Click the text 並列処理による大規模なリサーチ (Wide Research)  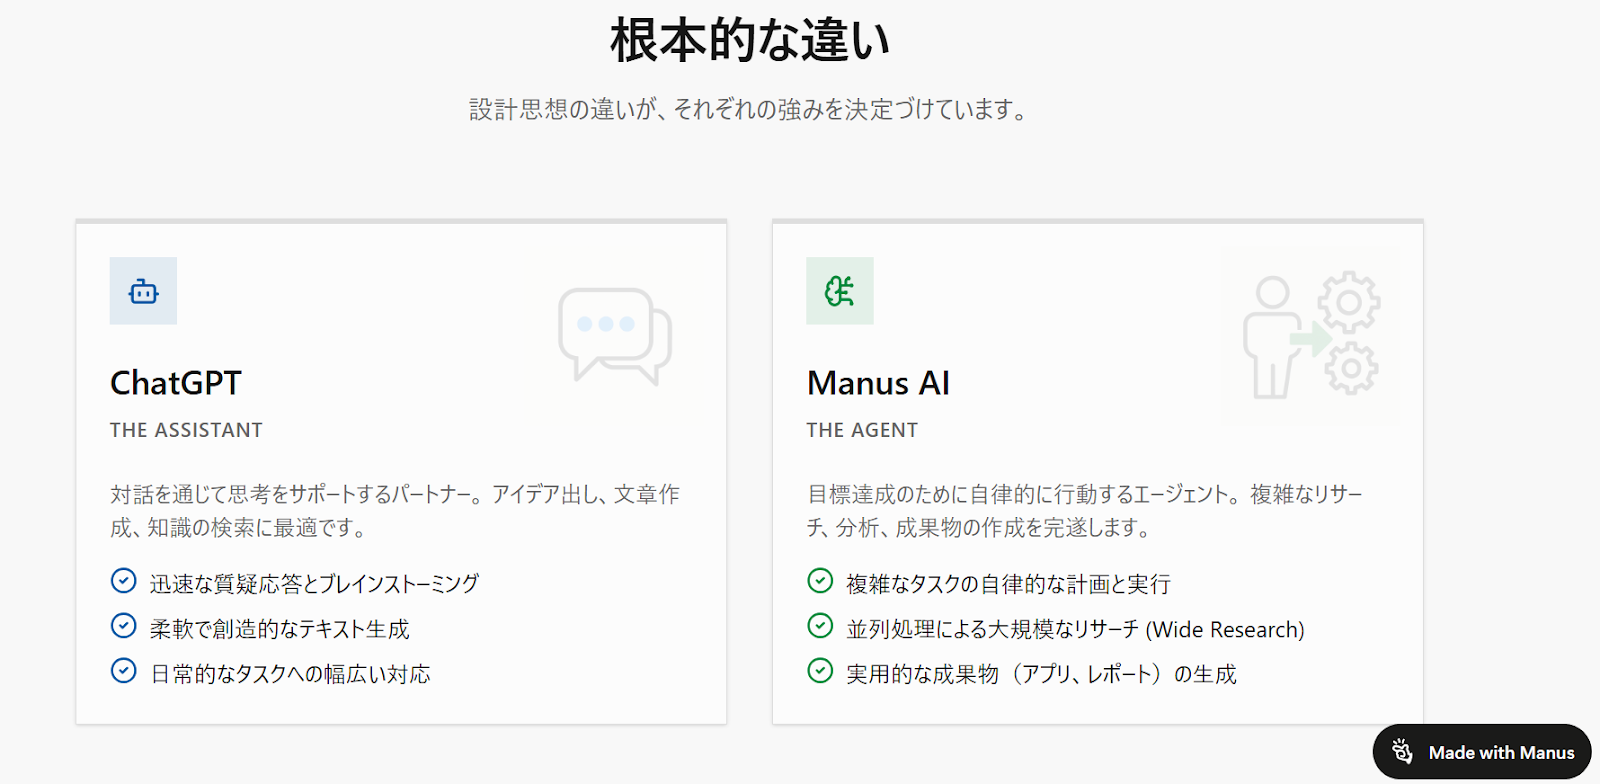pyautogui.click(x=1076, y=629)
